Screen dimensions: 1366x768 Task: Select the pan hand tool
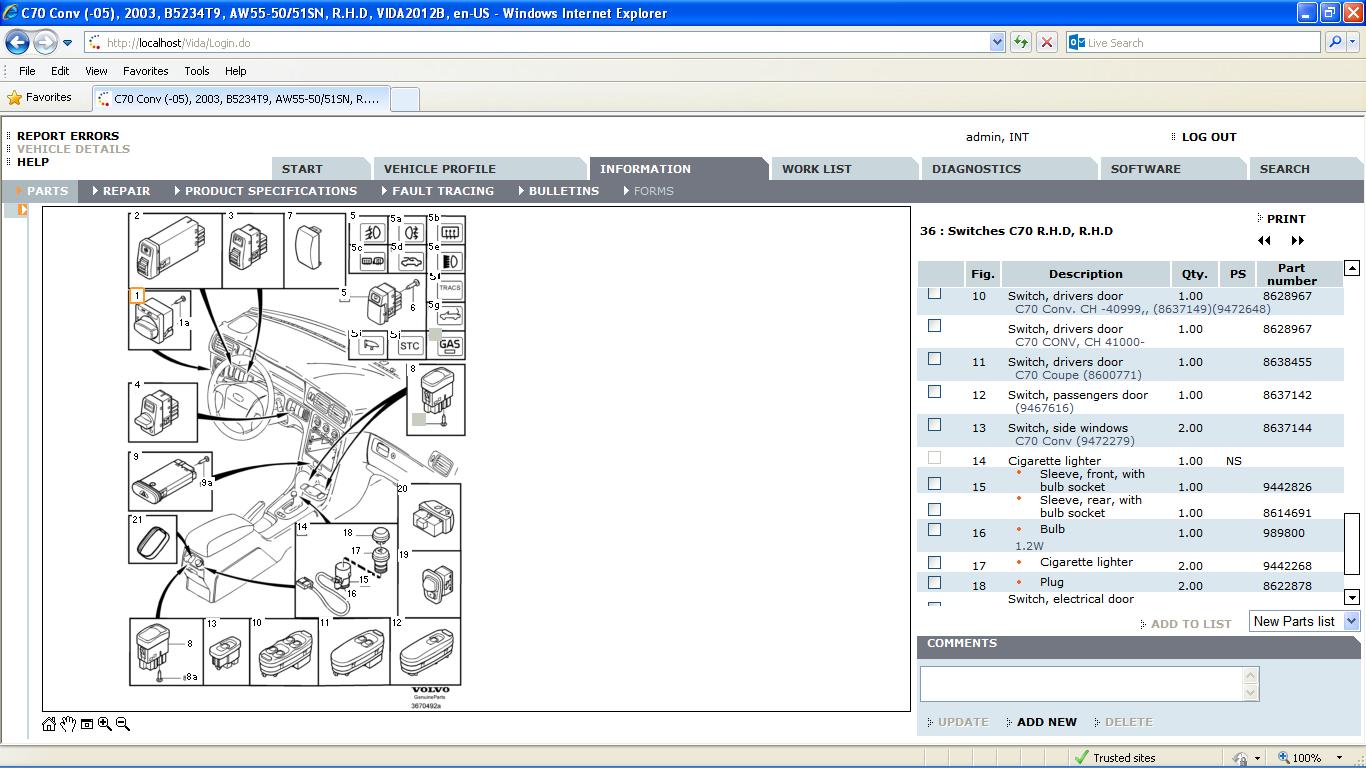click(68, 724)
